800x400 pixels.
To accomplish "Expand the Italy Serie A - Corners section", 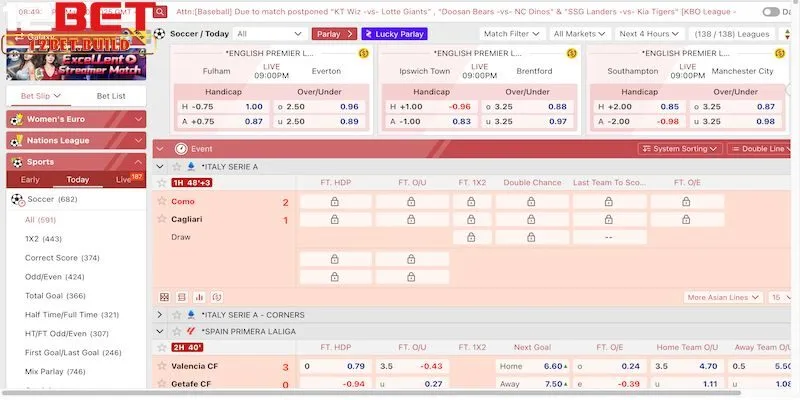I will click(x=161, y=315).
